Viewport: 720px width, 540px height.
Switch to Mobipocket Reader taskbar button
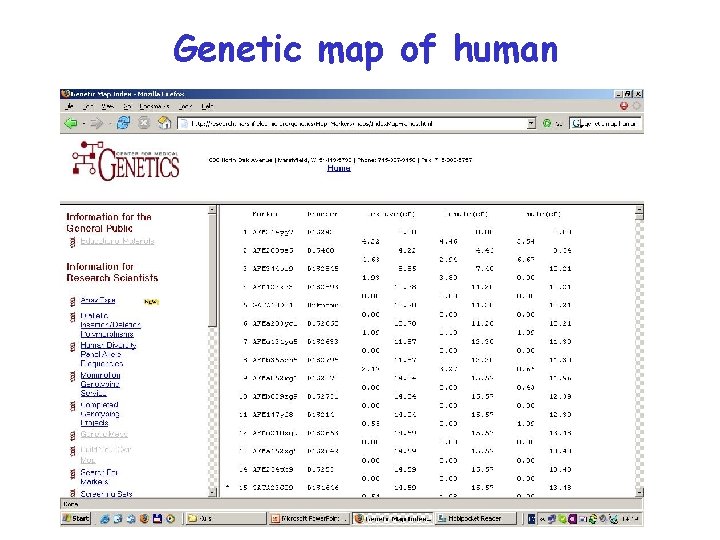[475, 518]
